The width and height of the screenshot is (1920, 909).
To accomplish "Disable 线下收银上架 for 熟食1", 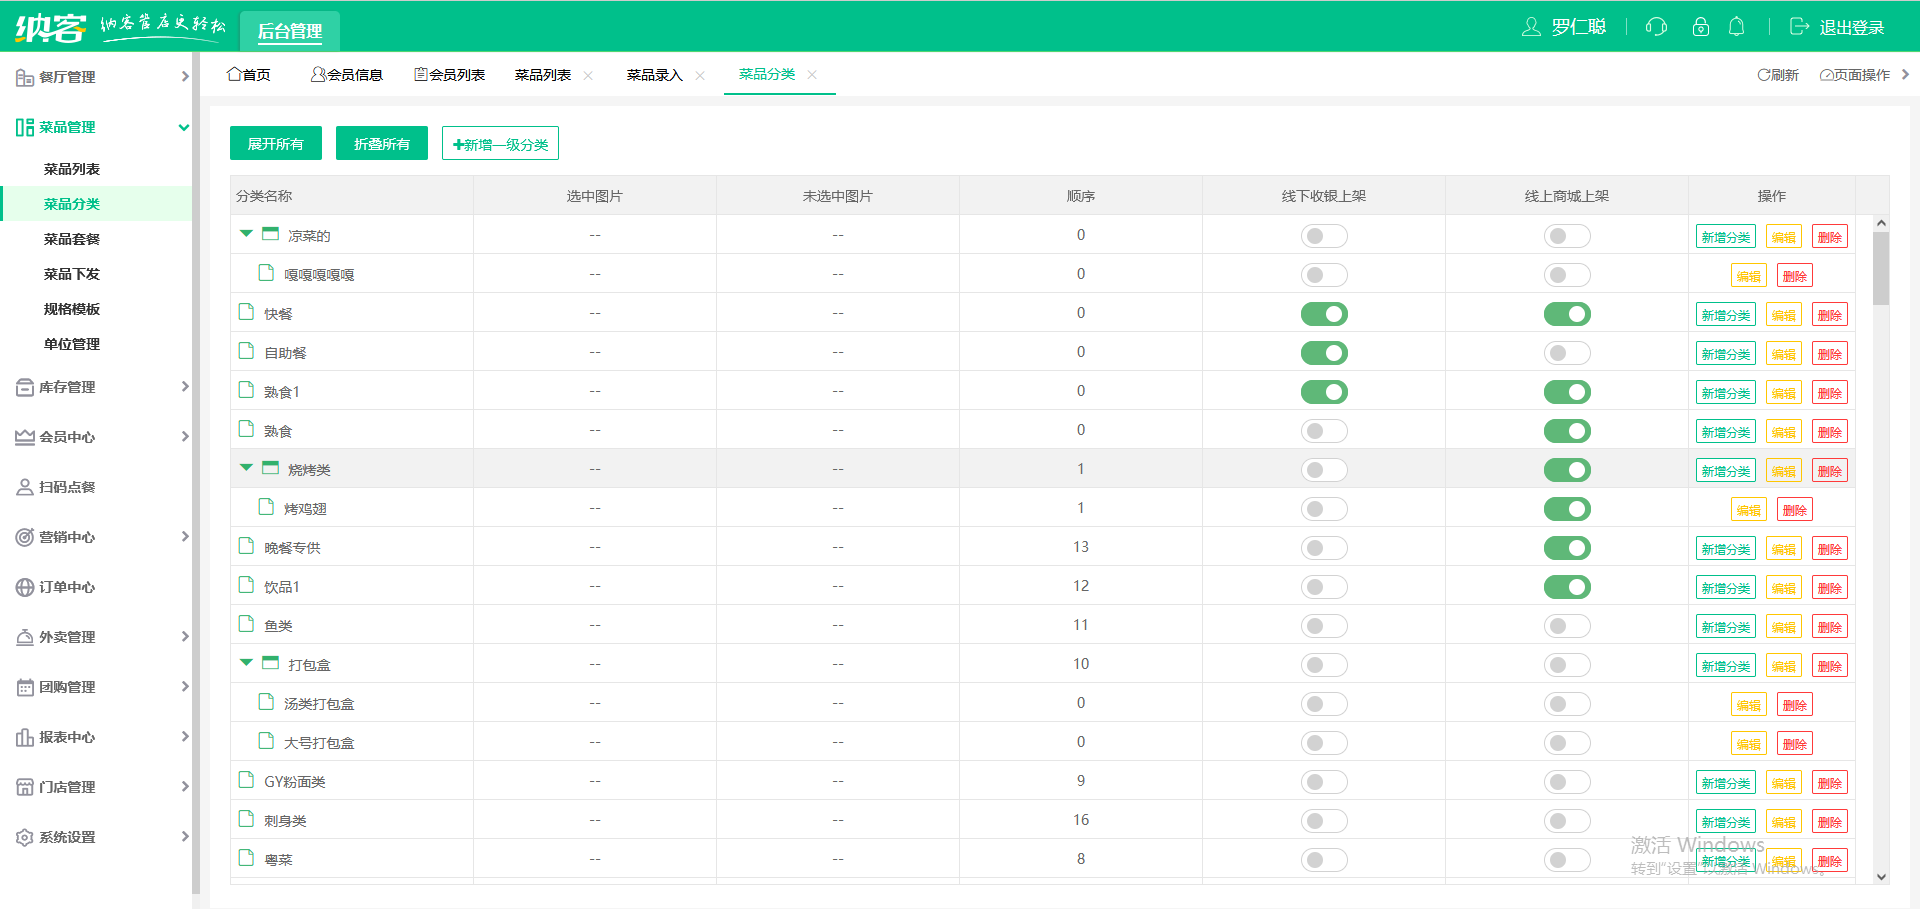I will pos(1324,392).
